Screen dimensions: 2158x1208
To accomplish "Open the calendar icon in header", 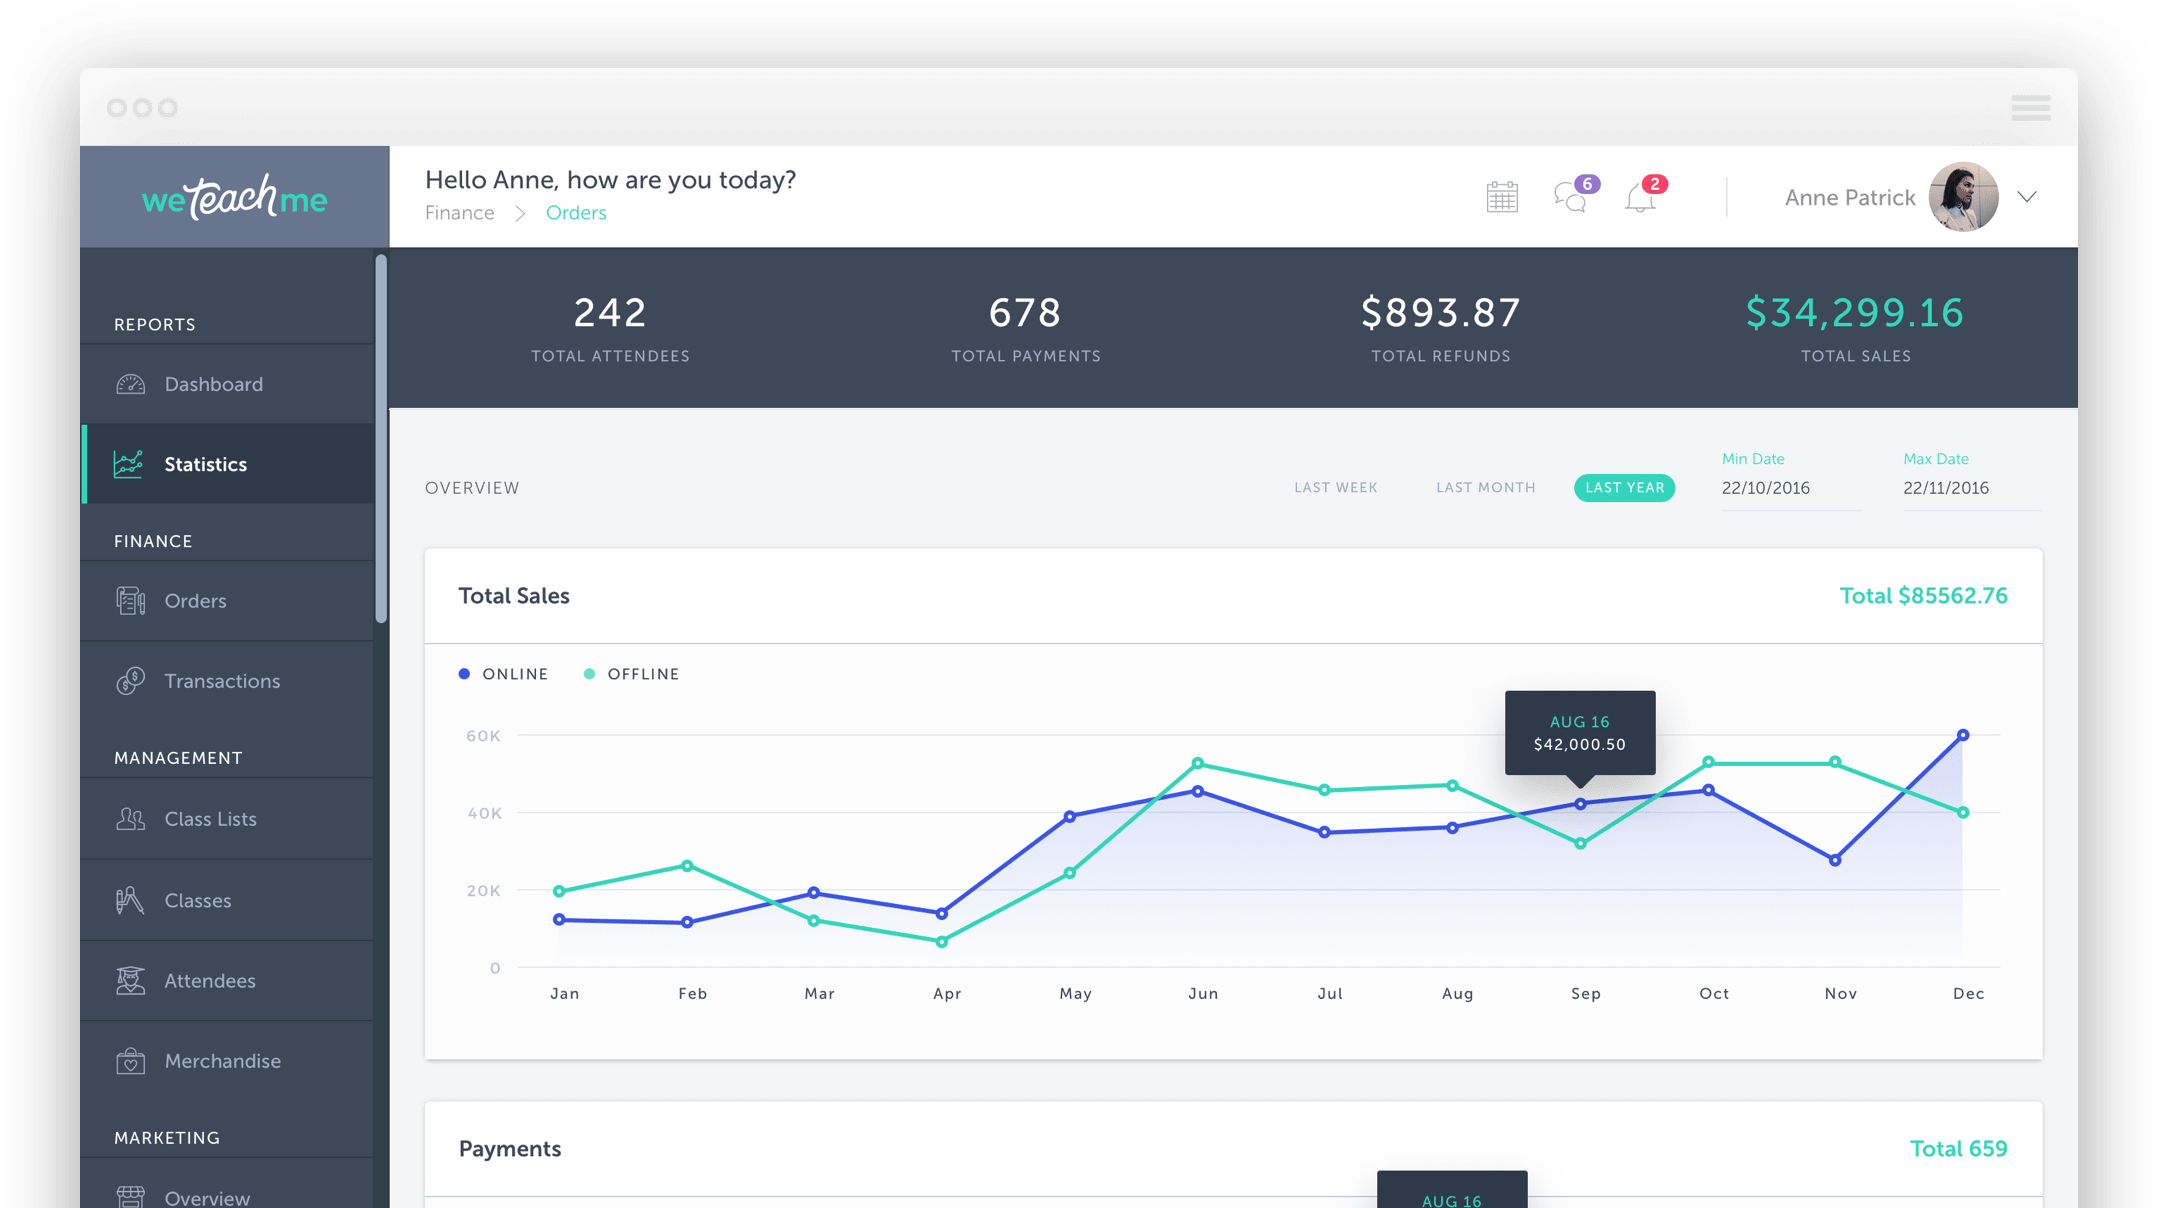I will point(1502,197).
